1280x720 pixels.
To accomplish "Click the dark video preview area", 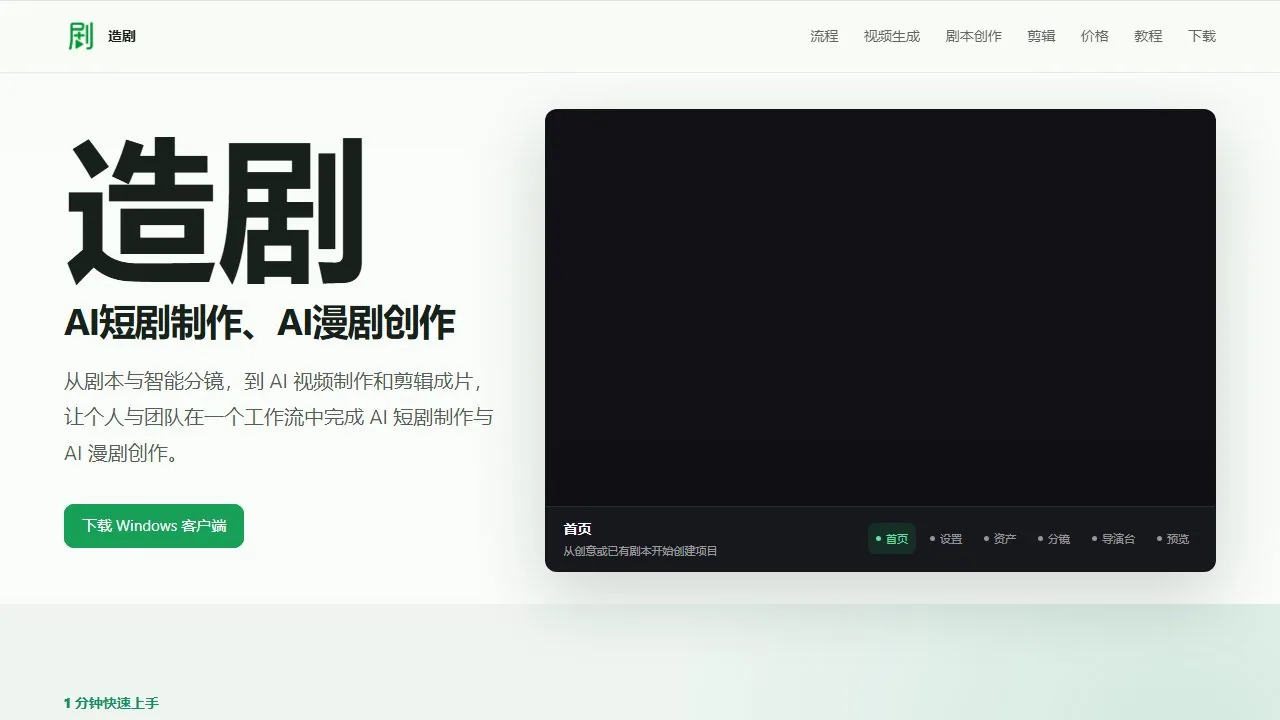I will tap(880, 307).
